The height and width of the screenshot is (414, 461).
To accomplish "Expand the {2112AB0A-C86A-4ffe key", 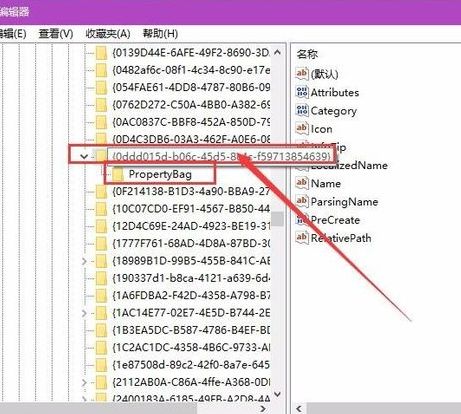I will click(84, 382).
